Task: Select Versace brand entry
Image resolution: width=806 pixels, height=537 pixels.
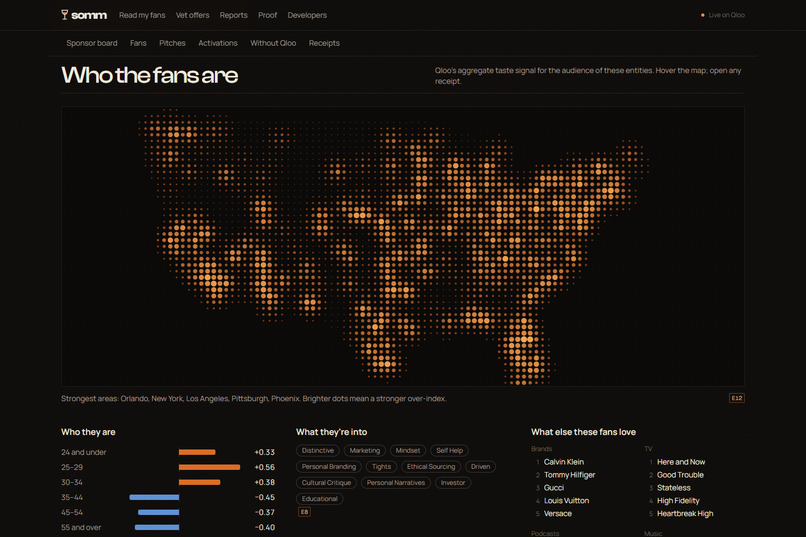Action: coord(558,513)
